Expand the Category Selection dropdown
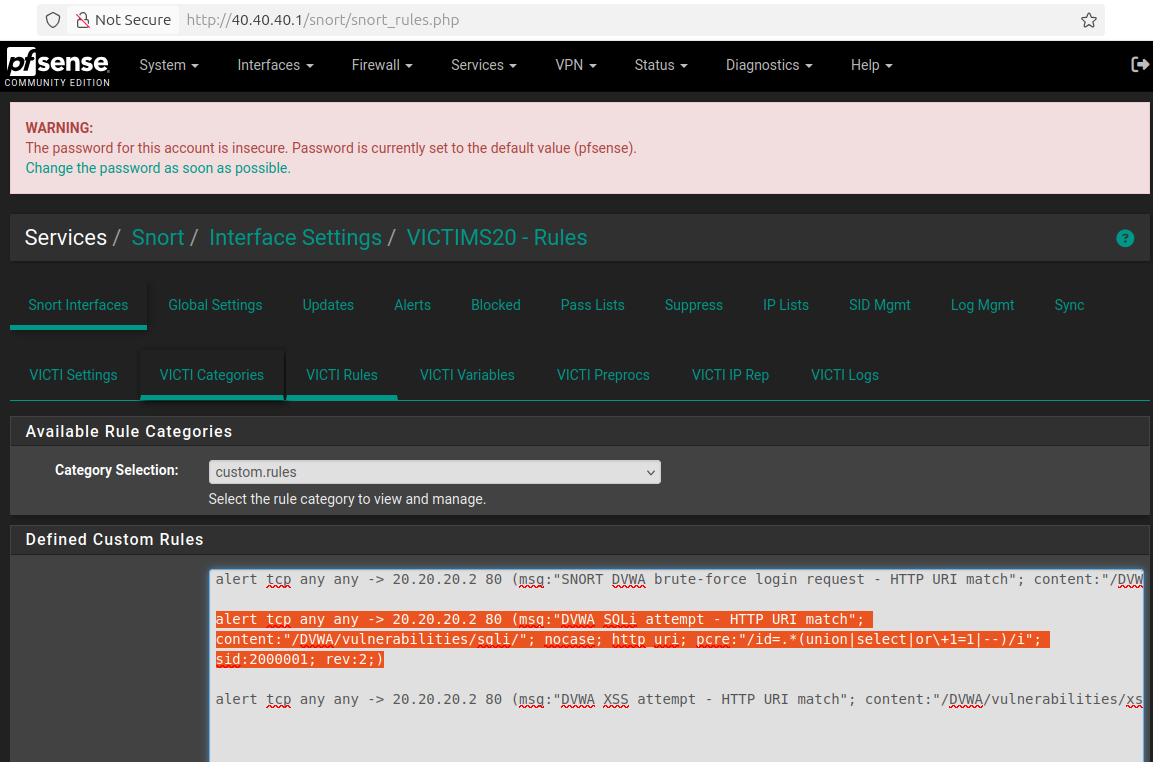1153x762 pixels. click(x=435, y=472)
